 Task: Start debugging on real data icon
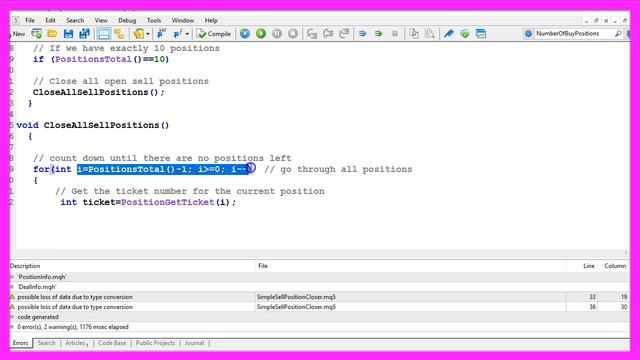[245, 34]
